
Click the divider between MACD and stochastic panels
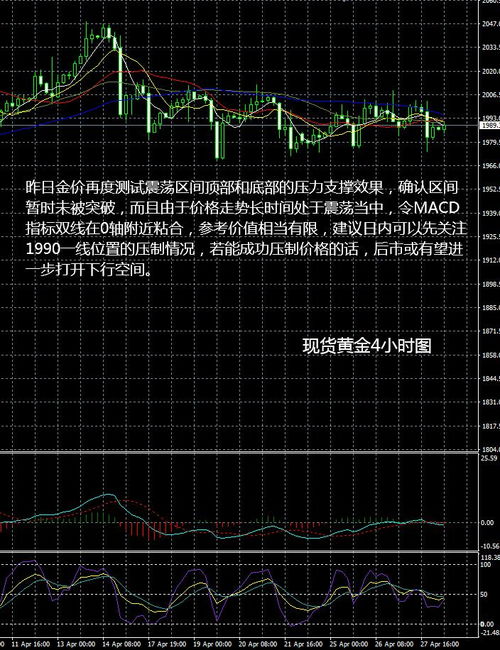point(239,551)
